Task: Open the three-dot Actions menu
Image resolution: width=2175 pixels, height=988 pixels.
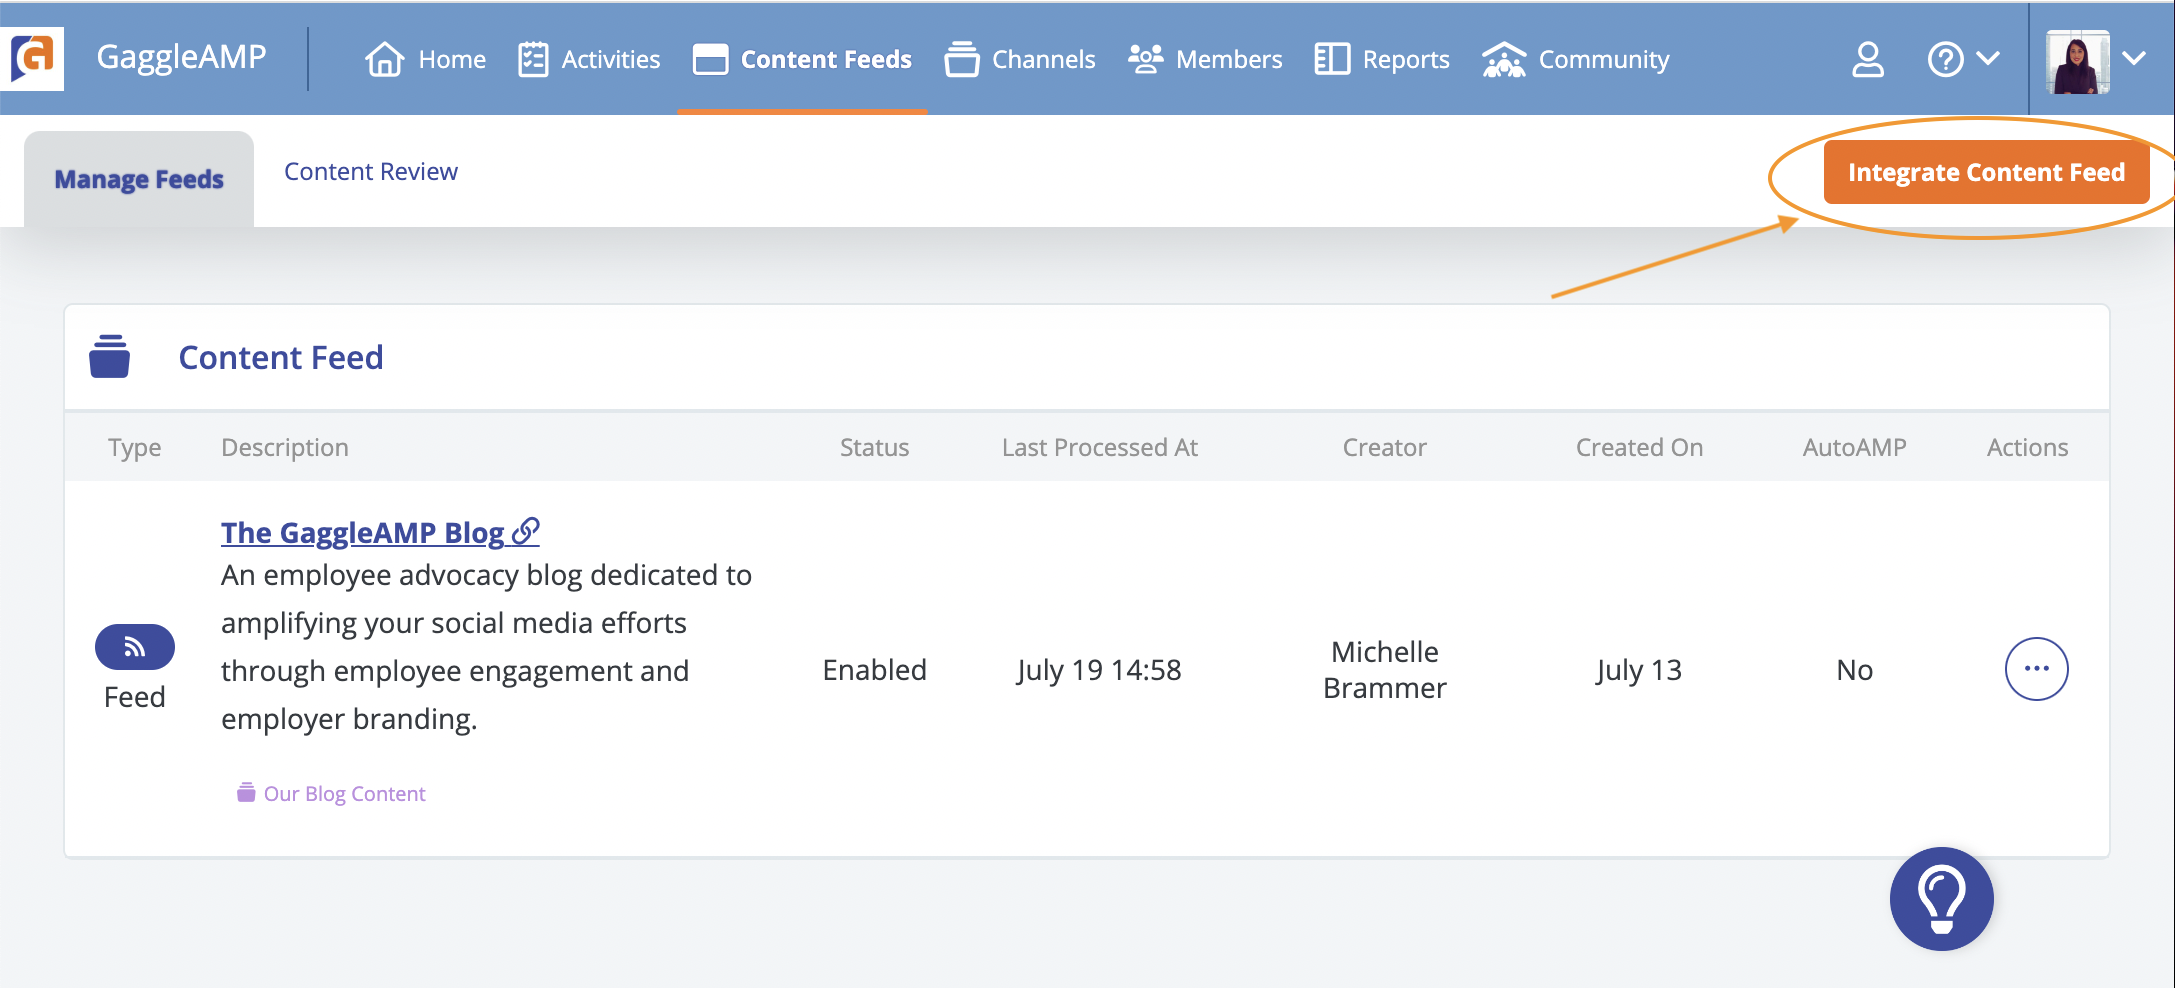Action: click(2036, 669)
